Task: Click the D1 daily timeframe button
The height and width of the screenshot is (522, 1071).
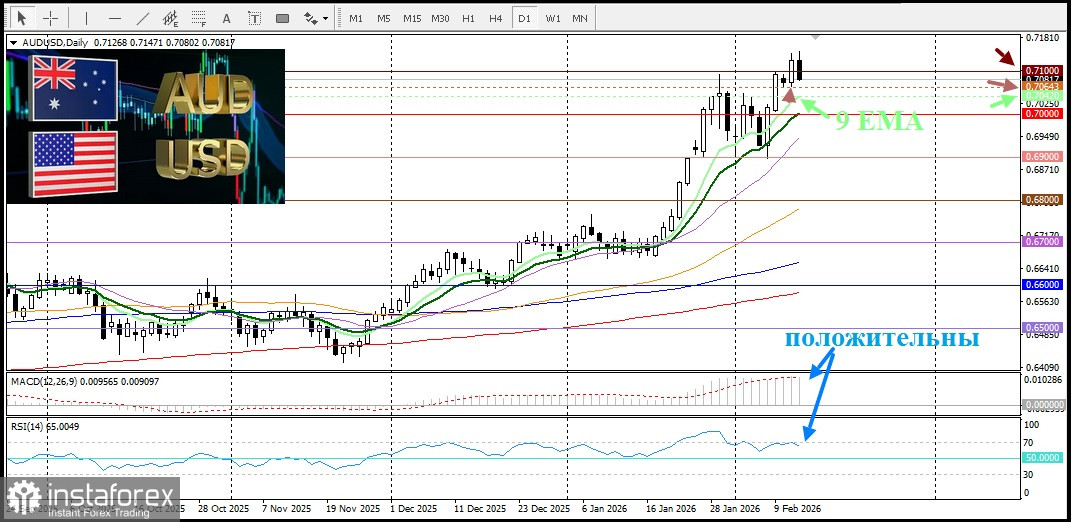Action: (523, 18)
